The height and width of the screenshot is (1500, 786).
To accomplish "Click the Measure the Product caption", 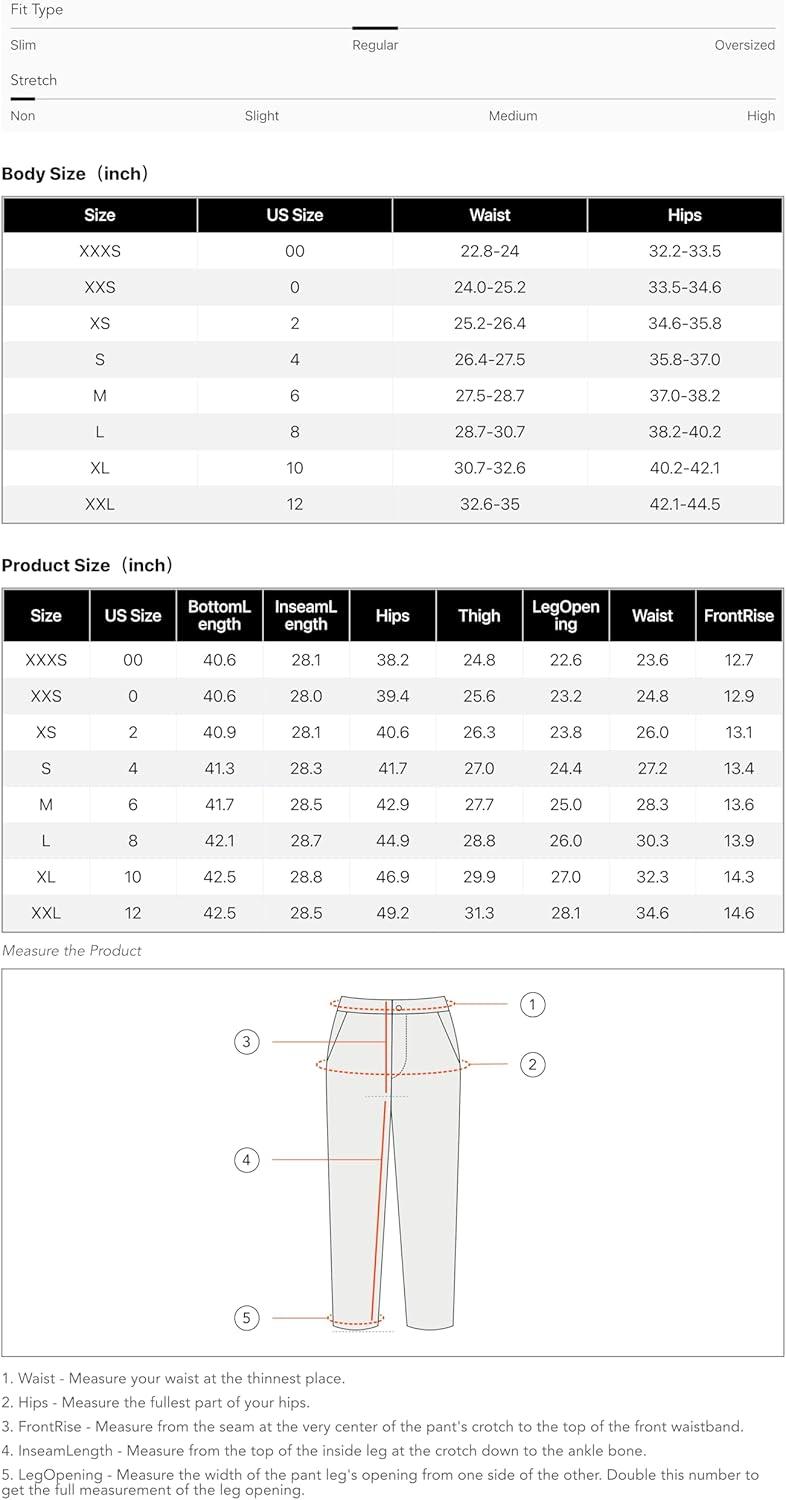I will [72, 951].
